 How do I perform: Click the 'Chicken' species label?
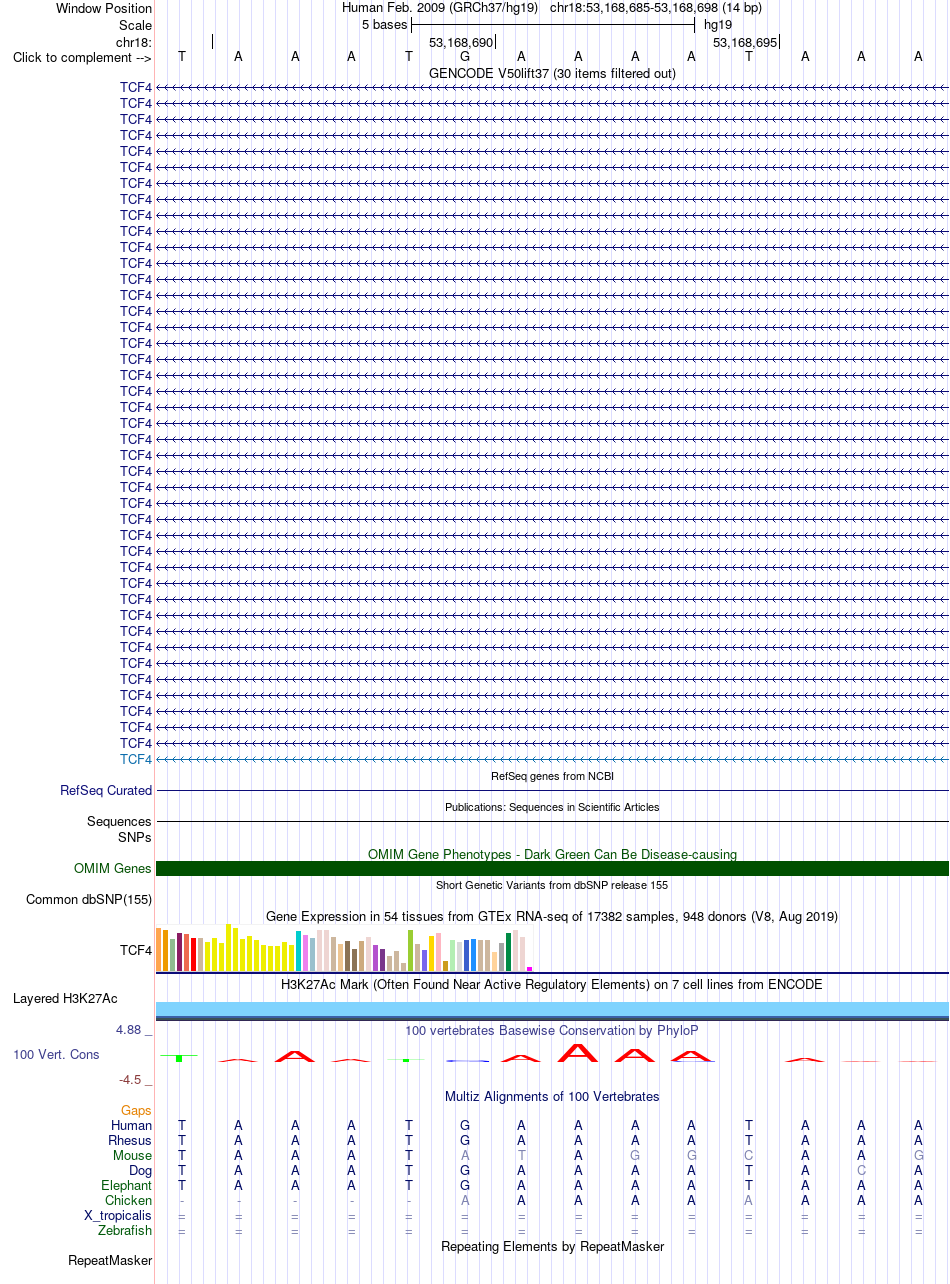(x=129, y=1200)
